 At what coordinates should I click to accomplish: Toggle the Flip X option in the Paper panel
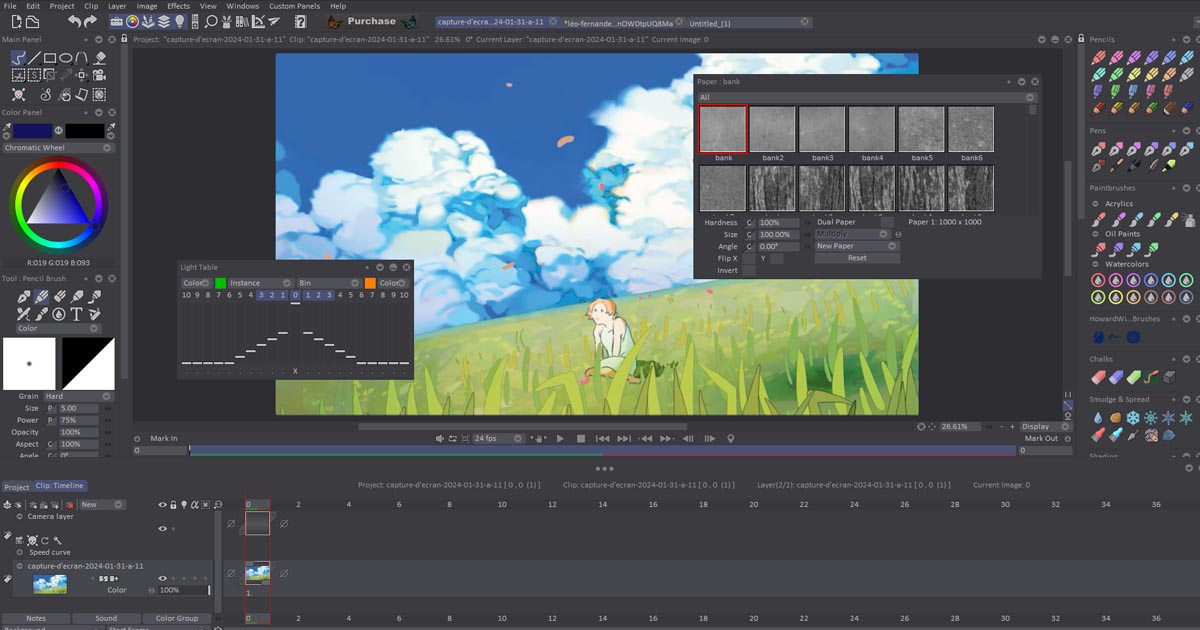click(748, 259)
